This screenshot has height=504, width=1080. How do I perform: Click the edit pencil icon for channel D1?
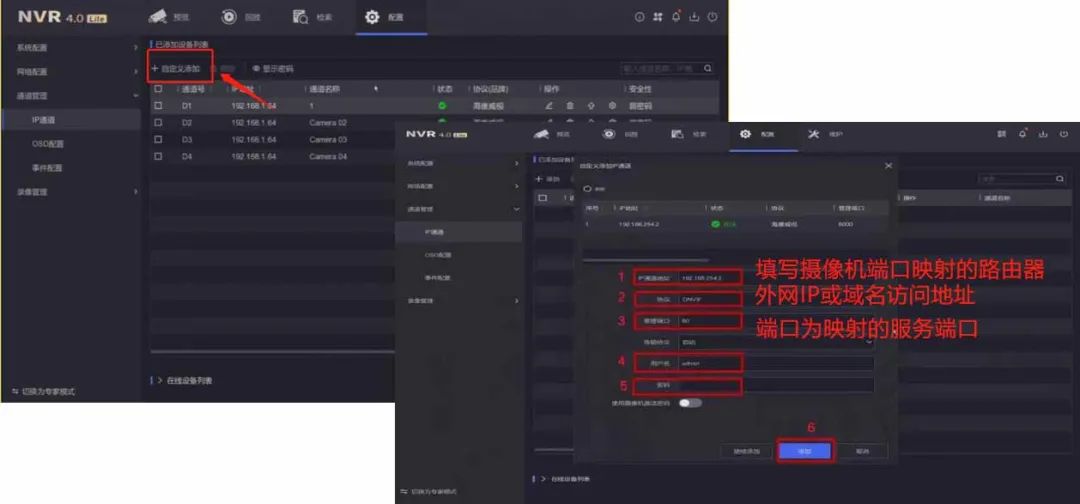pyautogui.click(x=549, y=105)
